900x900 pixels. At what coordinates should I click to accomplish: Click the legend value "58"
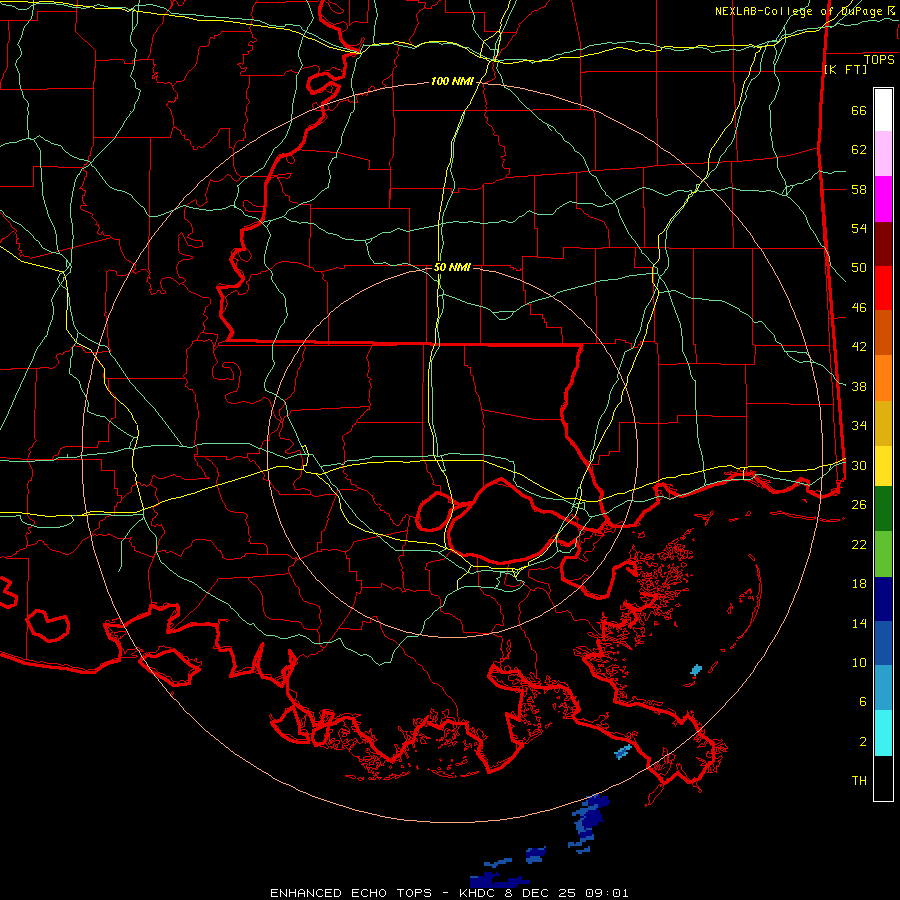859,189
